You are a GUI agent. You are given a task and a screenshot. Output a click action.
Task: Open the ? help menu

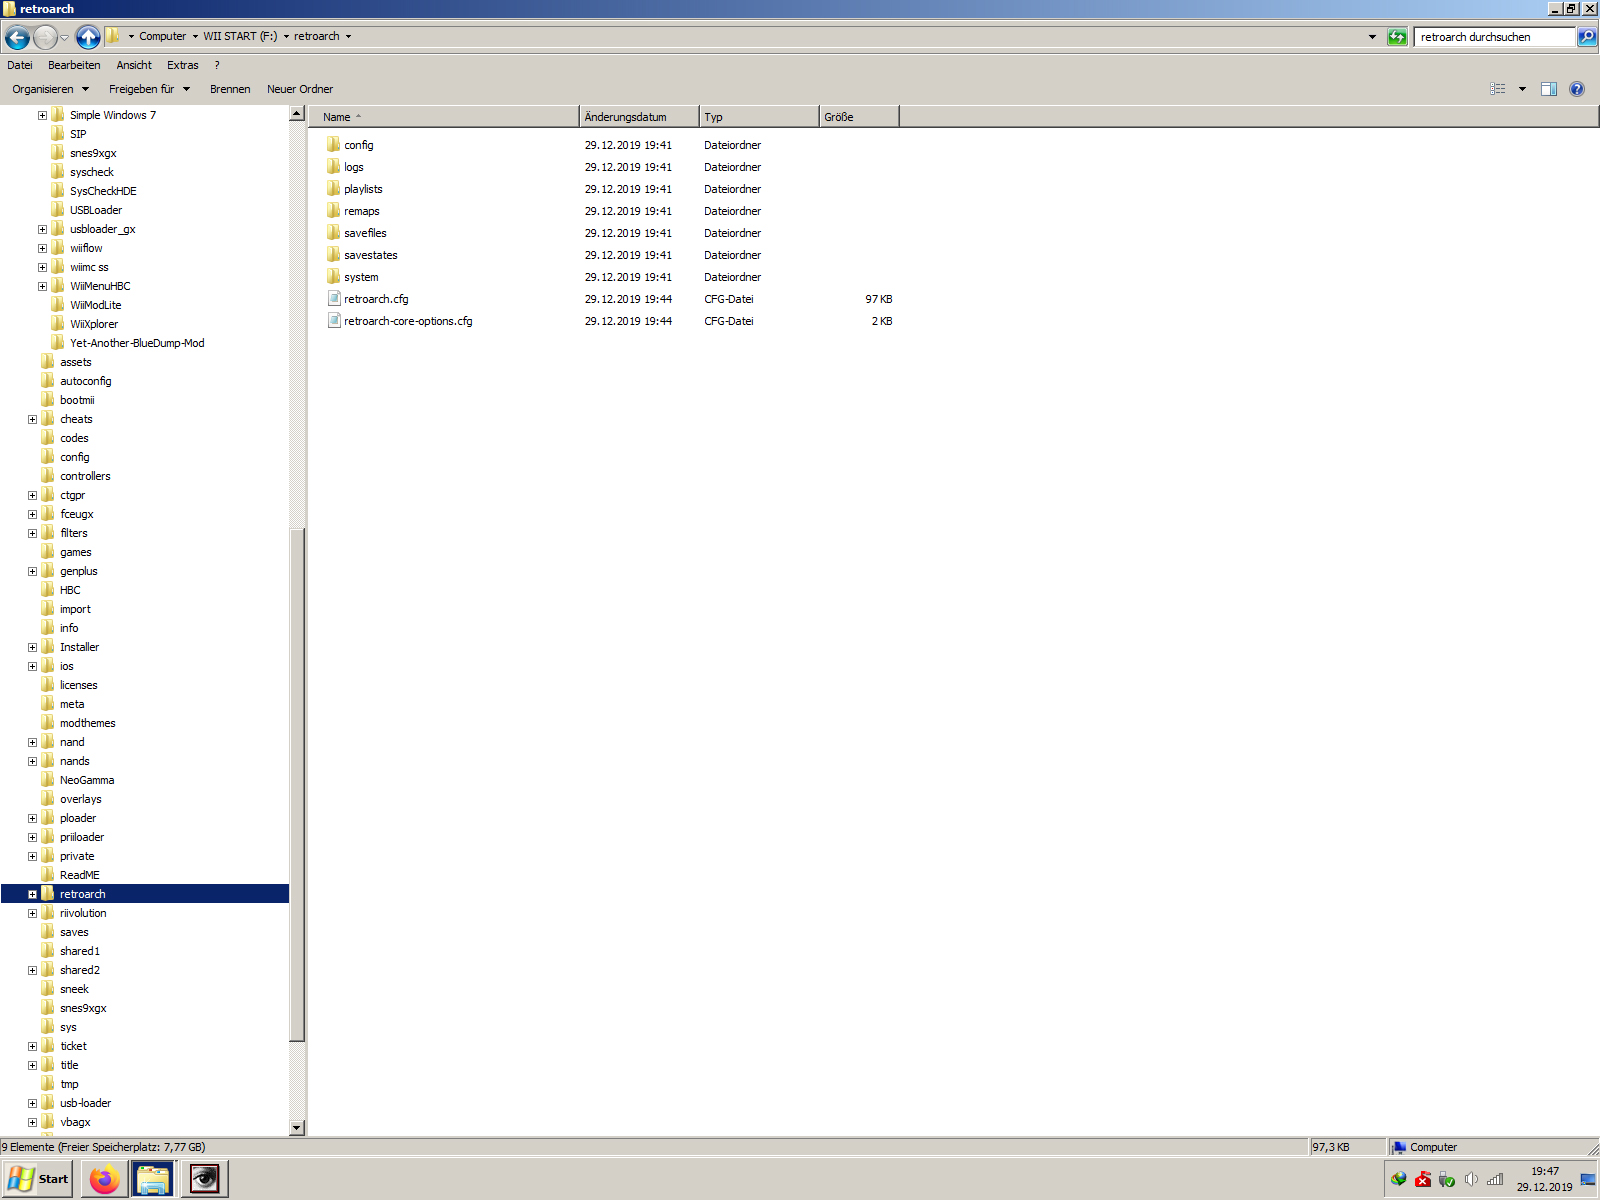point(217,65)
